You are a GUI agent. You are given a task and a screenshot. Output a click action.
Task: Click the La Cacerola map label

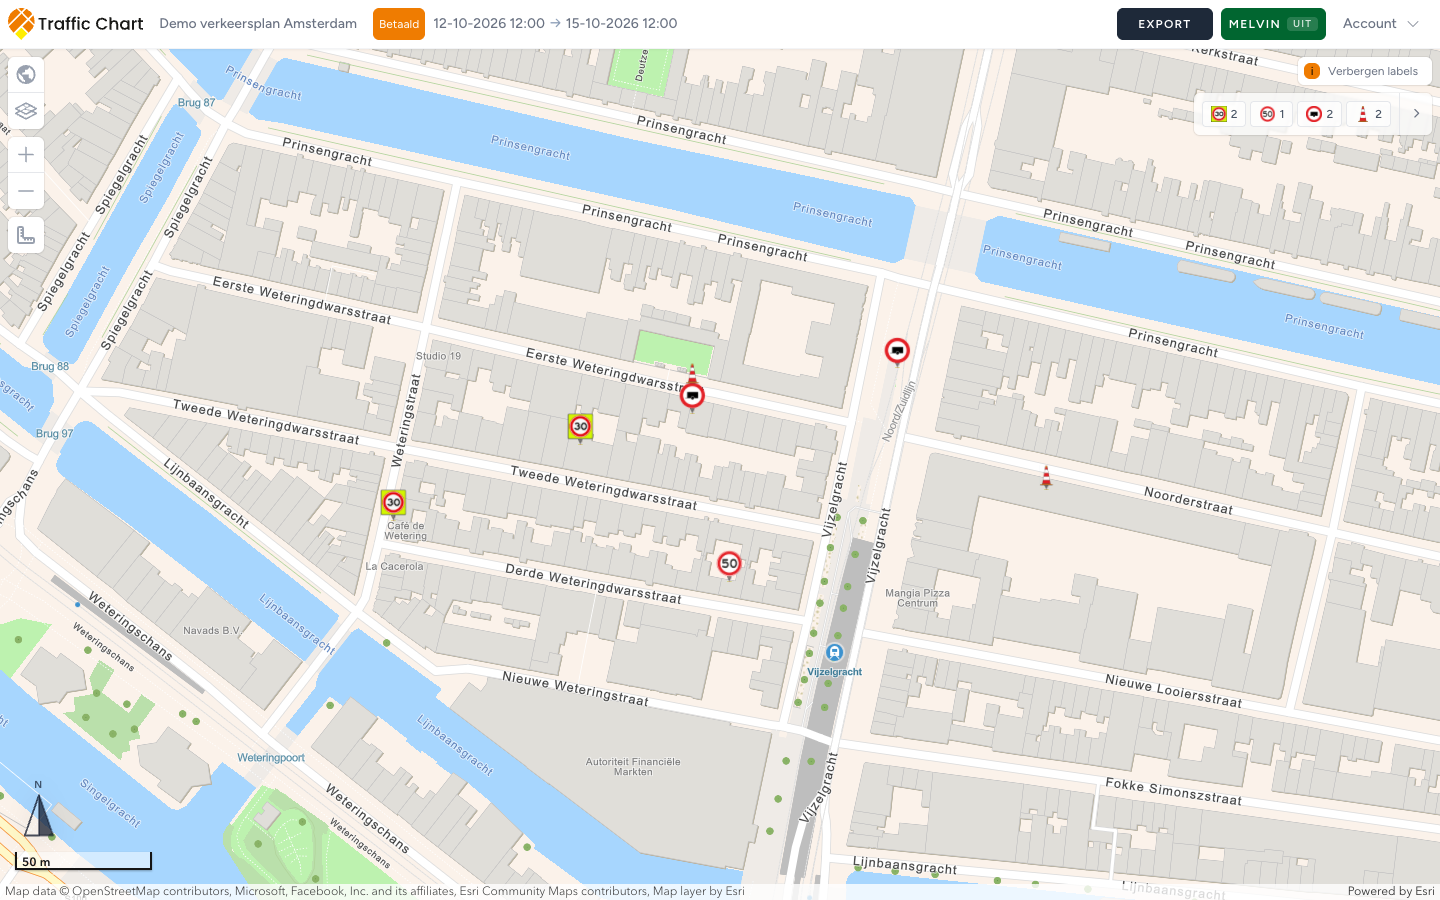tap(394, 566)
